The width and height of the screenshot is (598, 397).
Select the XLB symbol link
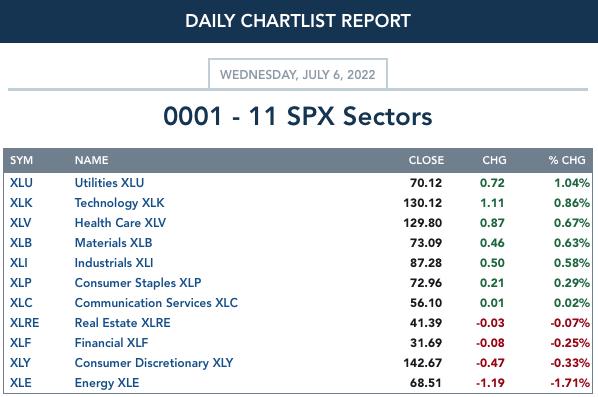click(x=21, y=243)
